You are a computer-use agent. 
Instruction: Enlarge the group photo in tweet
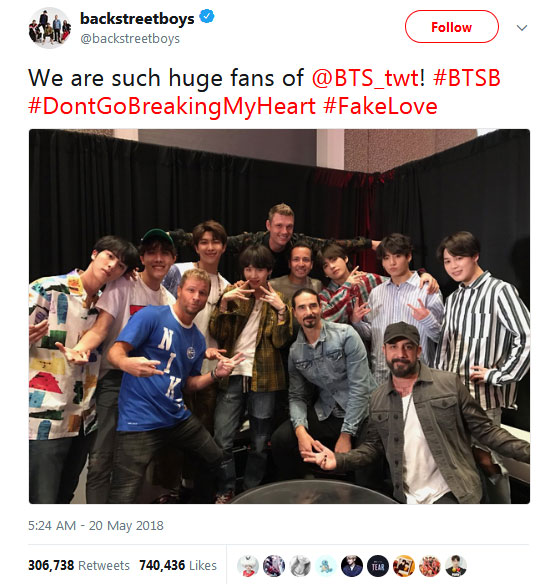coord(279,316)
